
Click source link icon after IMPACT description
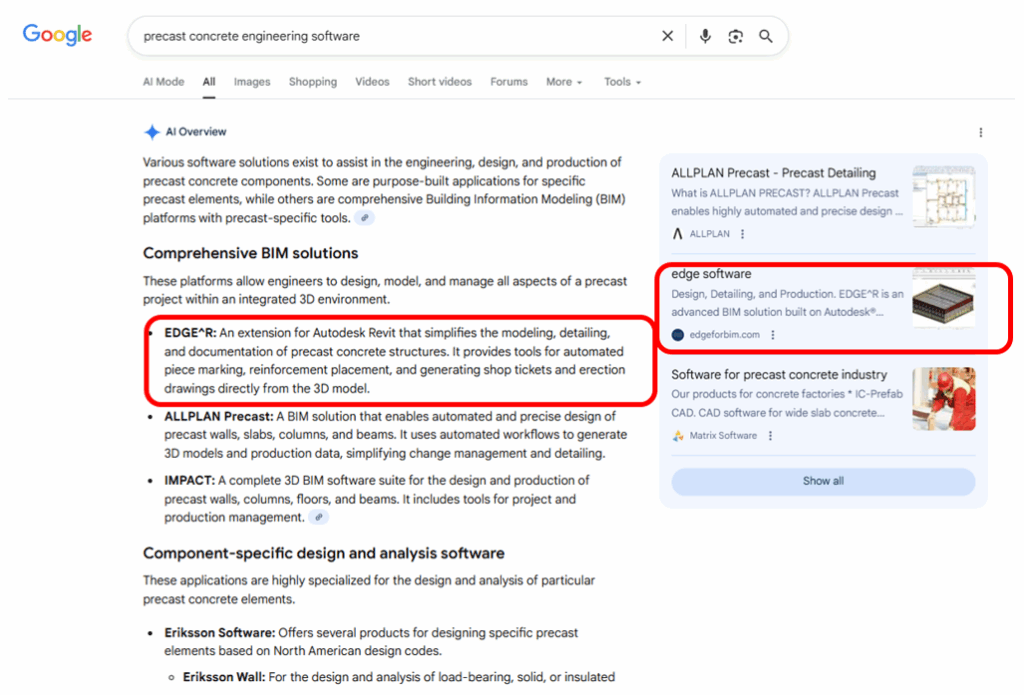tap(318, 518)
